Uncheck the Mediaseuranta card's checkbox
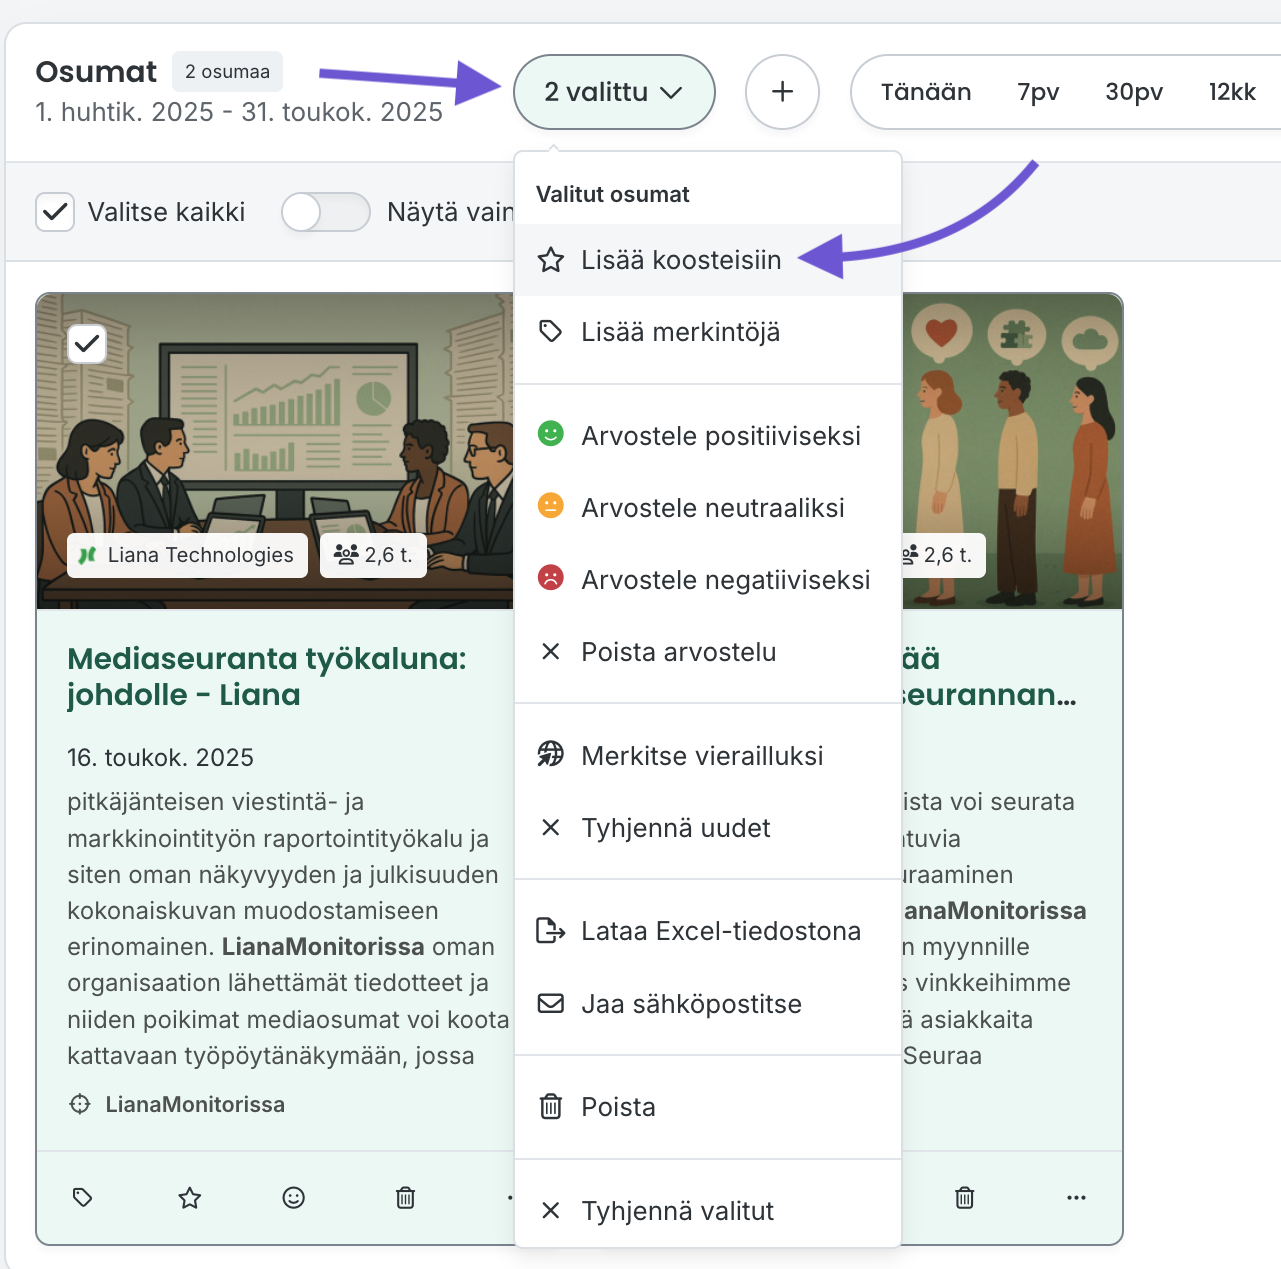Viewport: 1281px width, 1269px height. 87,344
